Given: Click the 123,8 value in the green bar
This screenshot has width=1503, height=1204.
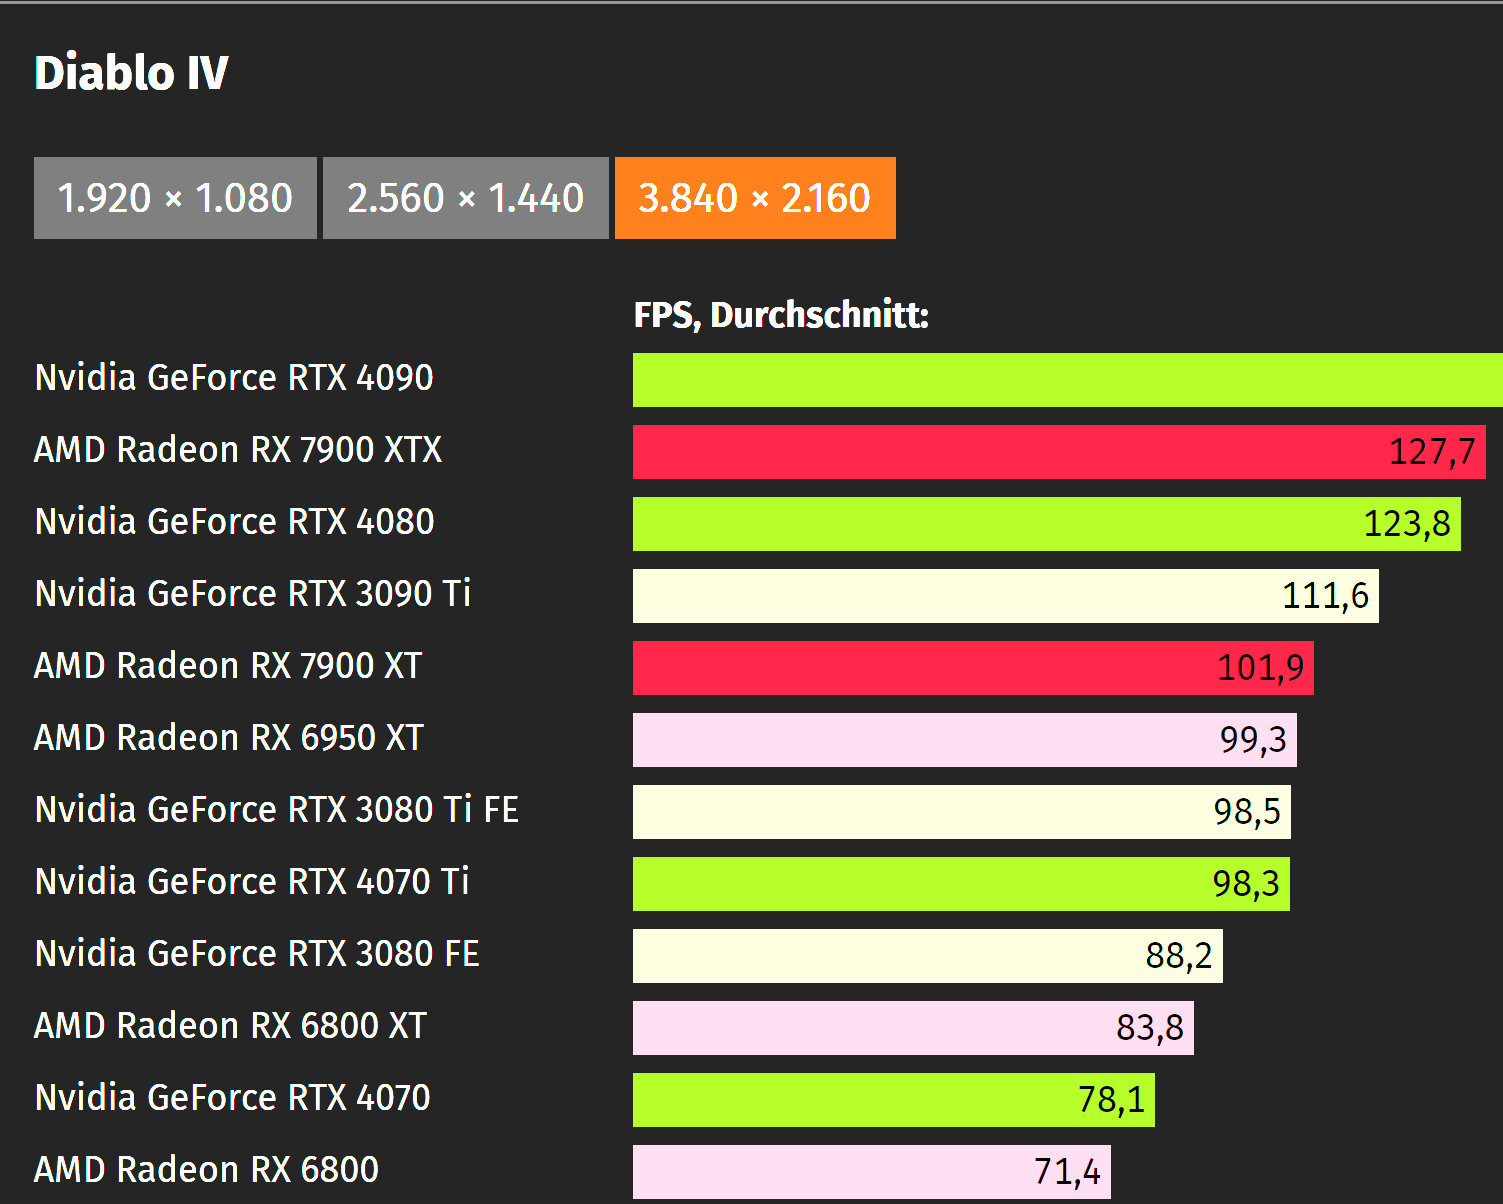Looking at the screenshot, I should coord(1407,524).
